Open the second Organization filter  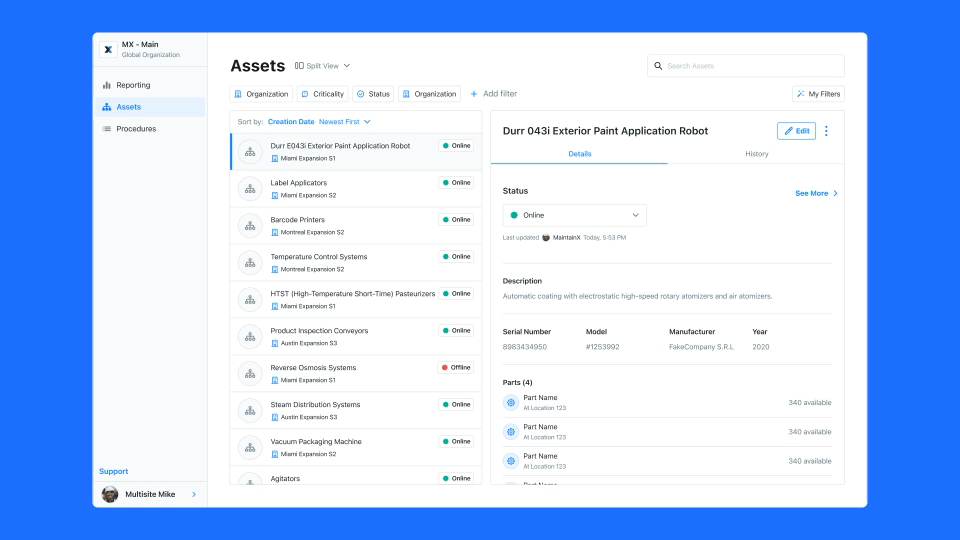click(429, 94)
